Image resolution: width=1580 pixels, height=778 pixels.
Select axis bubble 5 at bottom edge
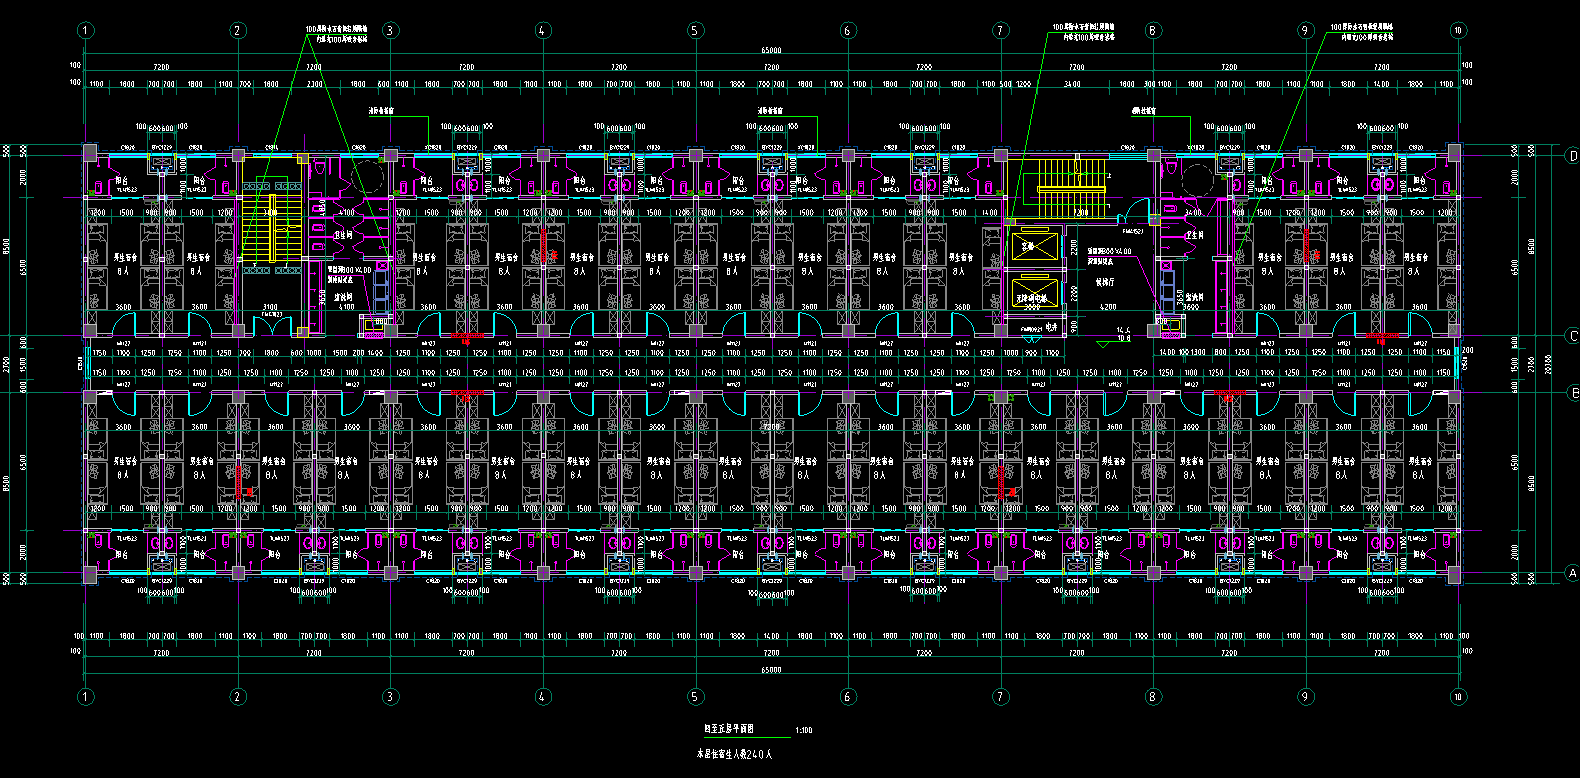(x=695, y=697)
